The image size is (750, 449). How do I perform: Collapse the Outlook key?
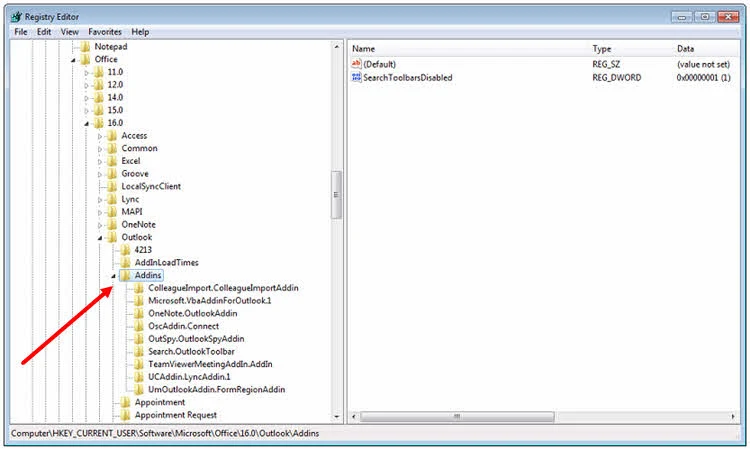pos(100,238)
